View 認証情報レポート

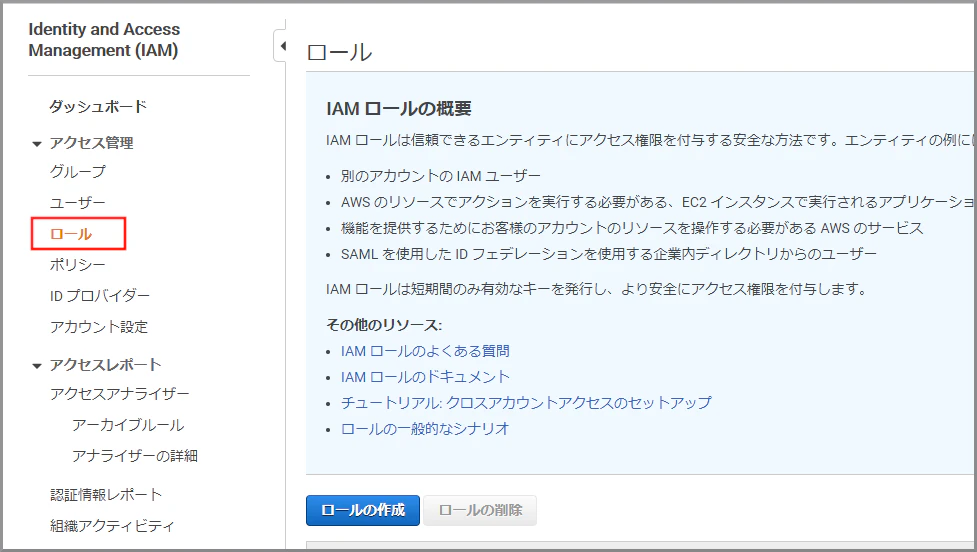point(106,495)
